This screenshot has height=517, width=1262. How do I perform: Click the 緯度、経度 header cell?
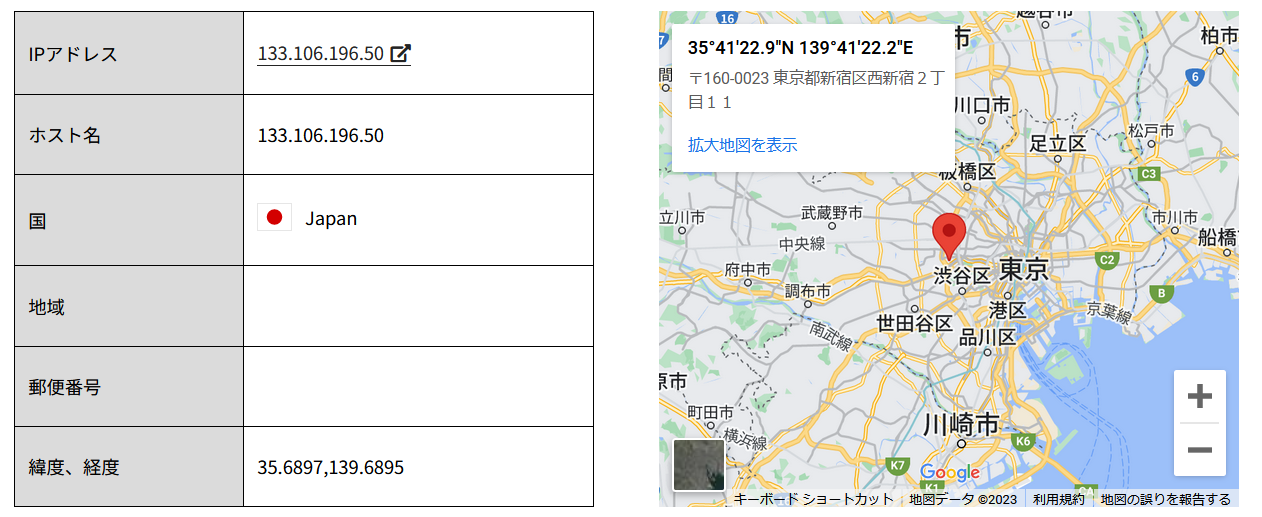coord(129,466)
